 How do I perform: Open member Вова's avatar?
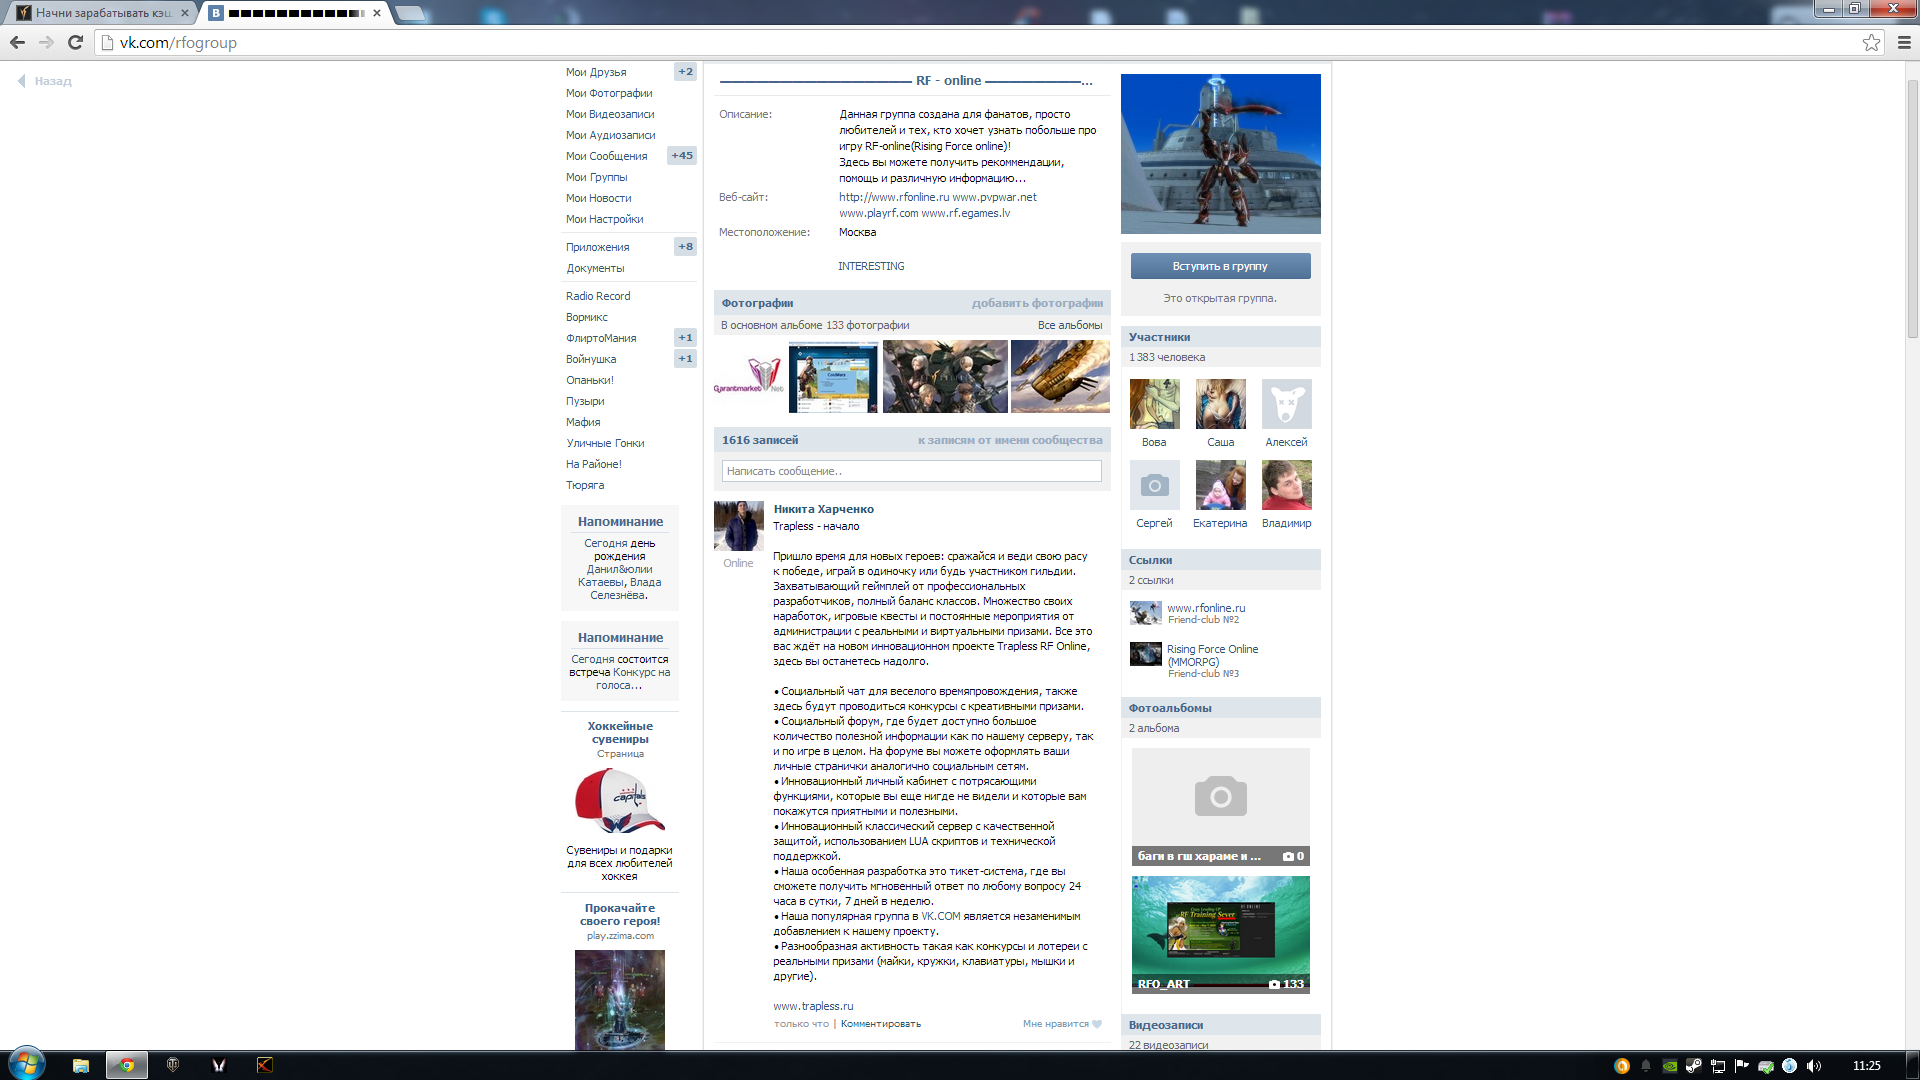pyautogui.click(x=1154, y=404)
